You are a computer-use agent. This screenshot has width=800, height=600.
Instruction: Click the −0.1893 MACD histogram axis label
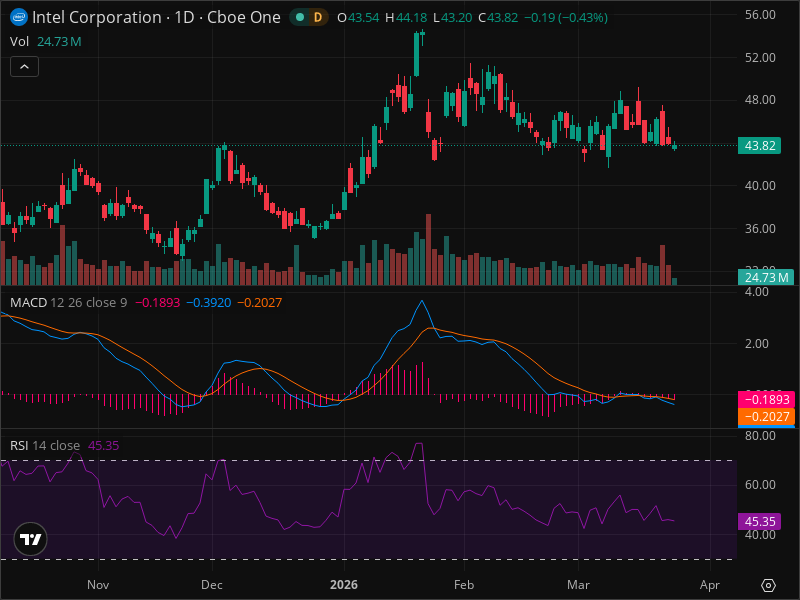point(767,399)
